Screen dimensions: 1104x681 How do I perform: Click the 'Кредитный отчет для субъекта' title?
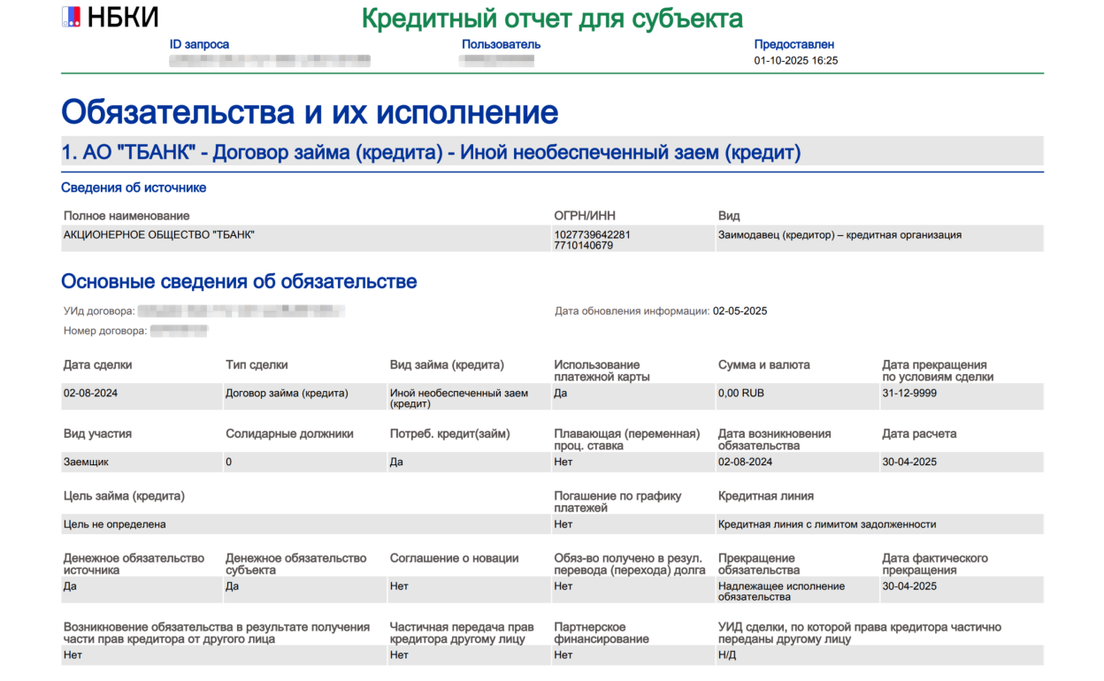[551, 19]
